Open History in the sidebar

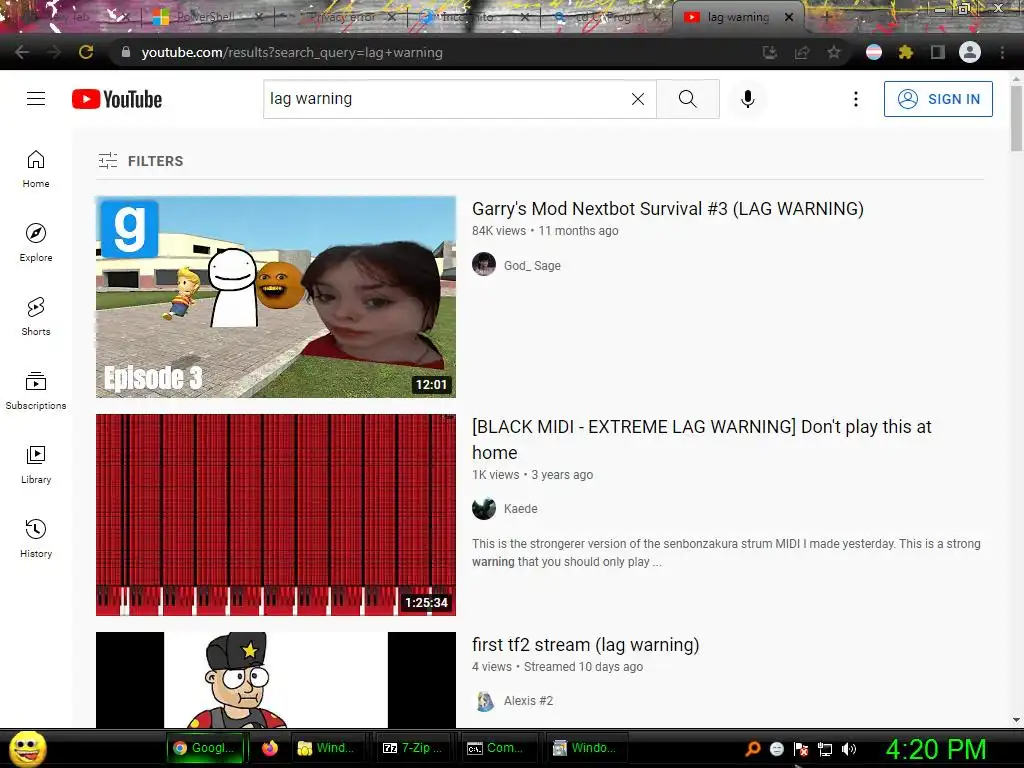coord(36,537)
